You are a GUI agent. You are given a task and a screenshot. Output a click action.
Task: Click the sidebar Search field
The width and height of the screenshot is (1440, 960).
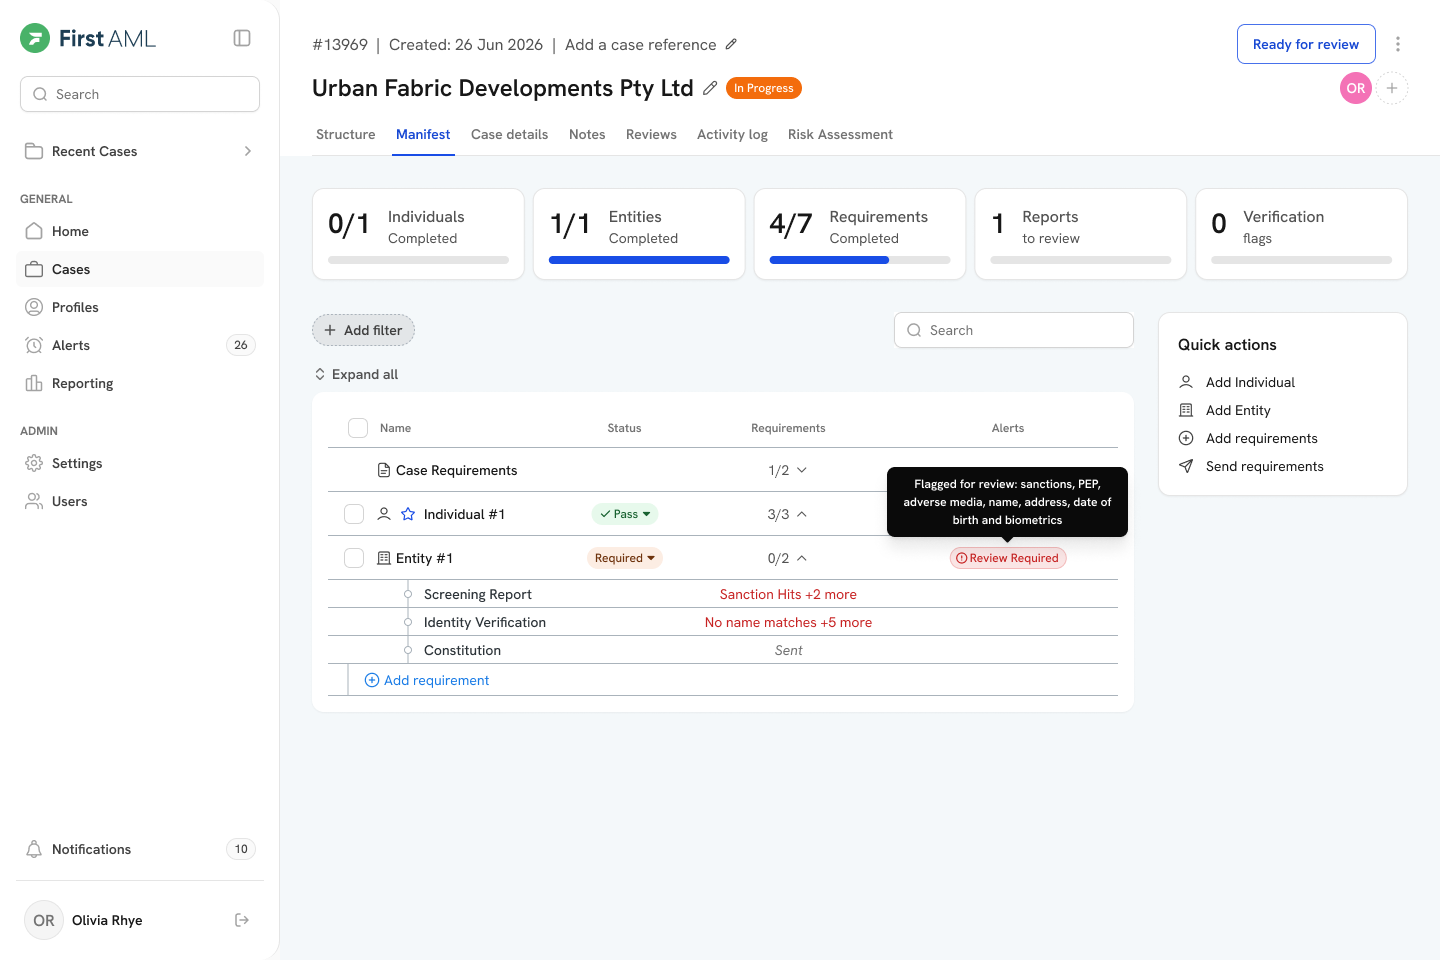140,94
